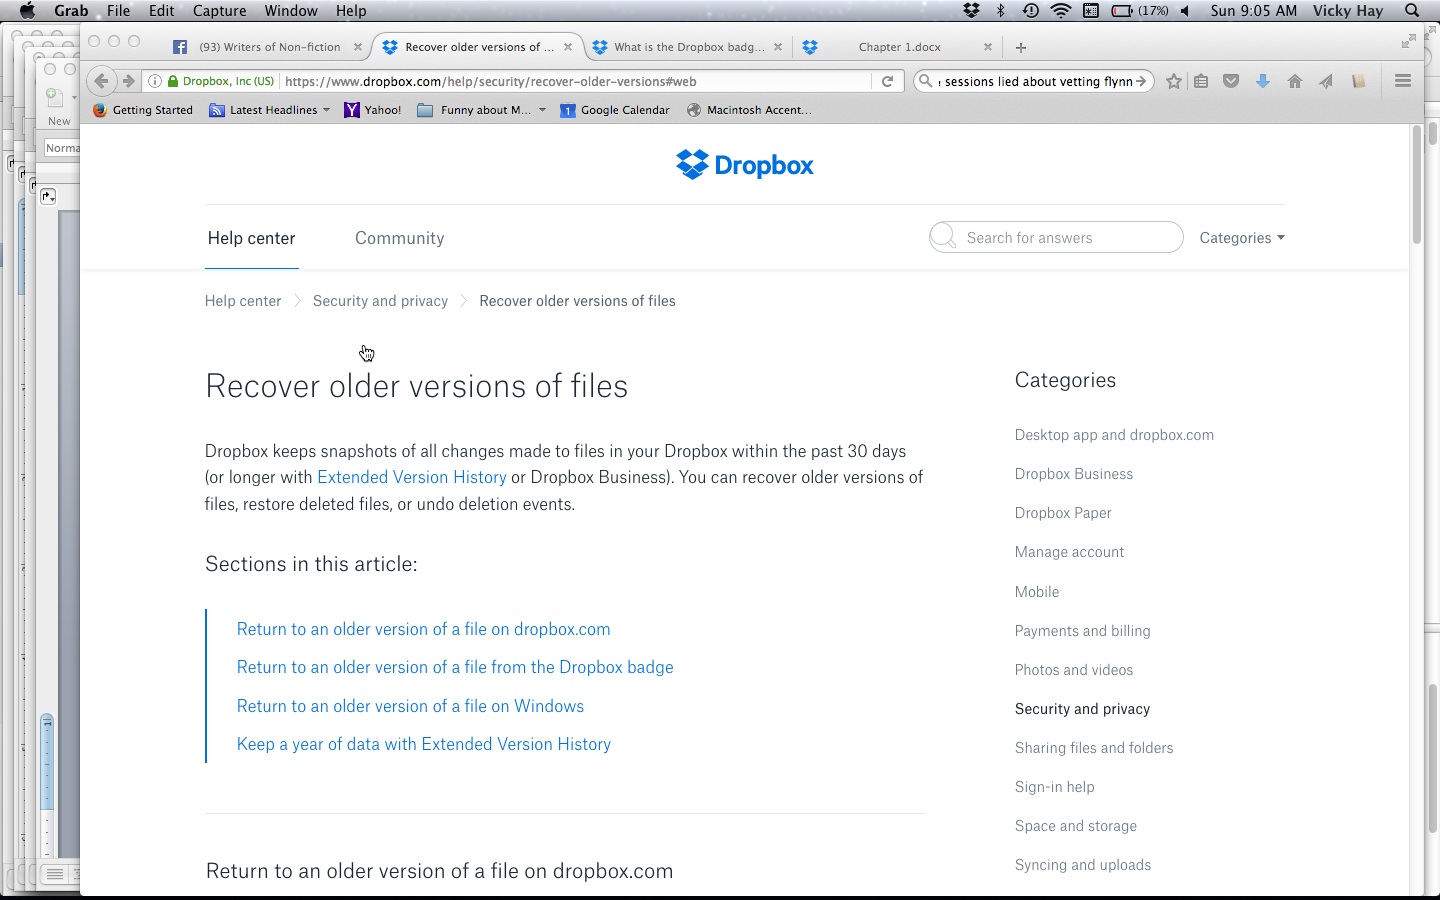Open the Firefox downloads arrow
The width and height of the screenshot is (1440, 900).
(1263, 82)
